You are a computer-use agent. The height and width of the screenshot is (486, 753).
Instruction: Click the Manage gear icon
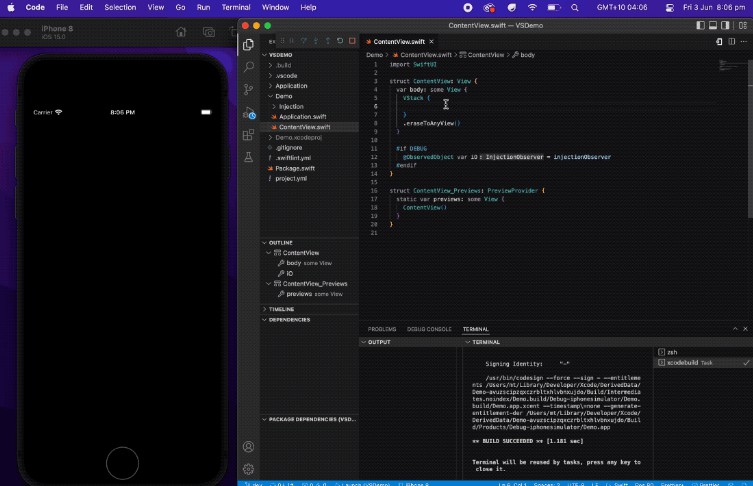pyautogui.click(x=248, y=468)
